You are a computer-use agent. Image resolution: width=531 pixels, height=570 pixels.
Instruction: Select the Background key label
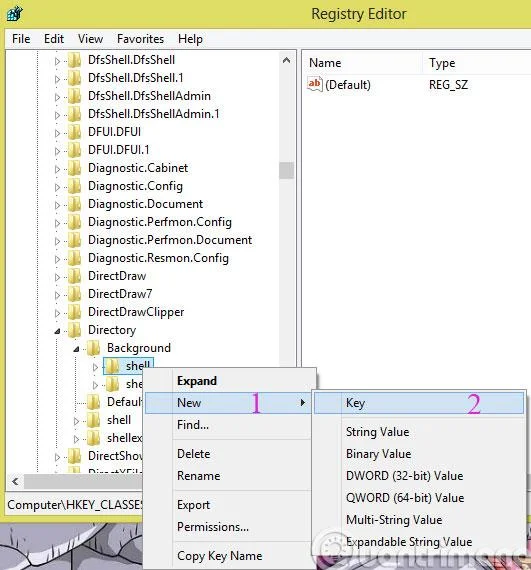[138, 348]
